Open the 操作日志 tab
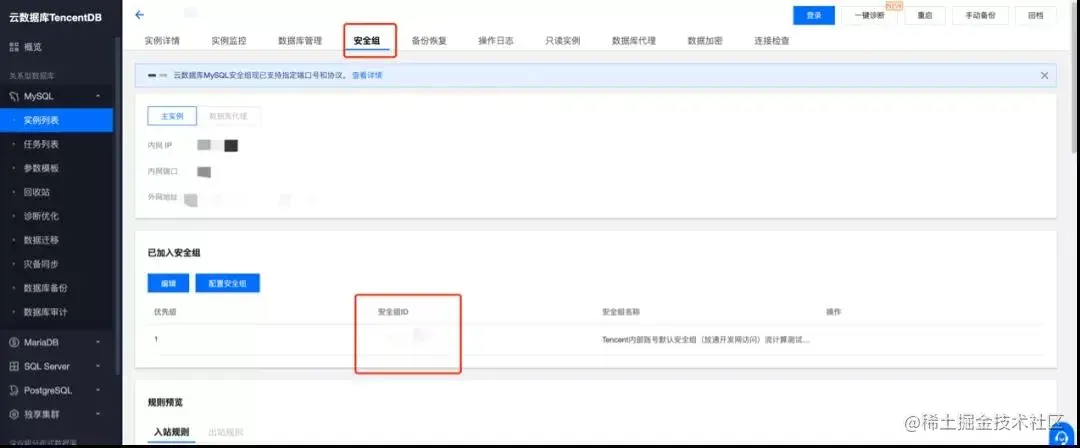This screenshot has height=448, width=1080. click(496, 41)
